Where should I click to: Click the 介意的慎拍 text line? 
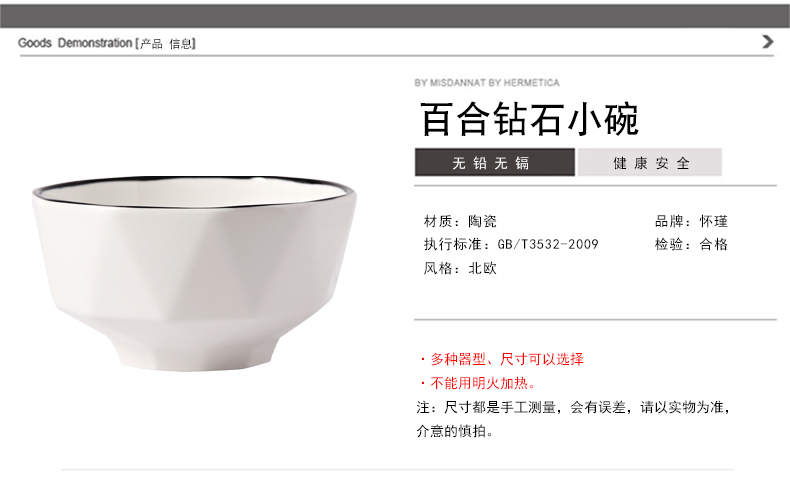coord(454,431)
